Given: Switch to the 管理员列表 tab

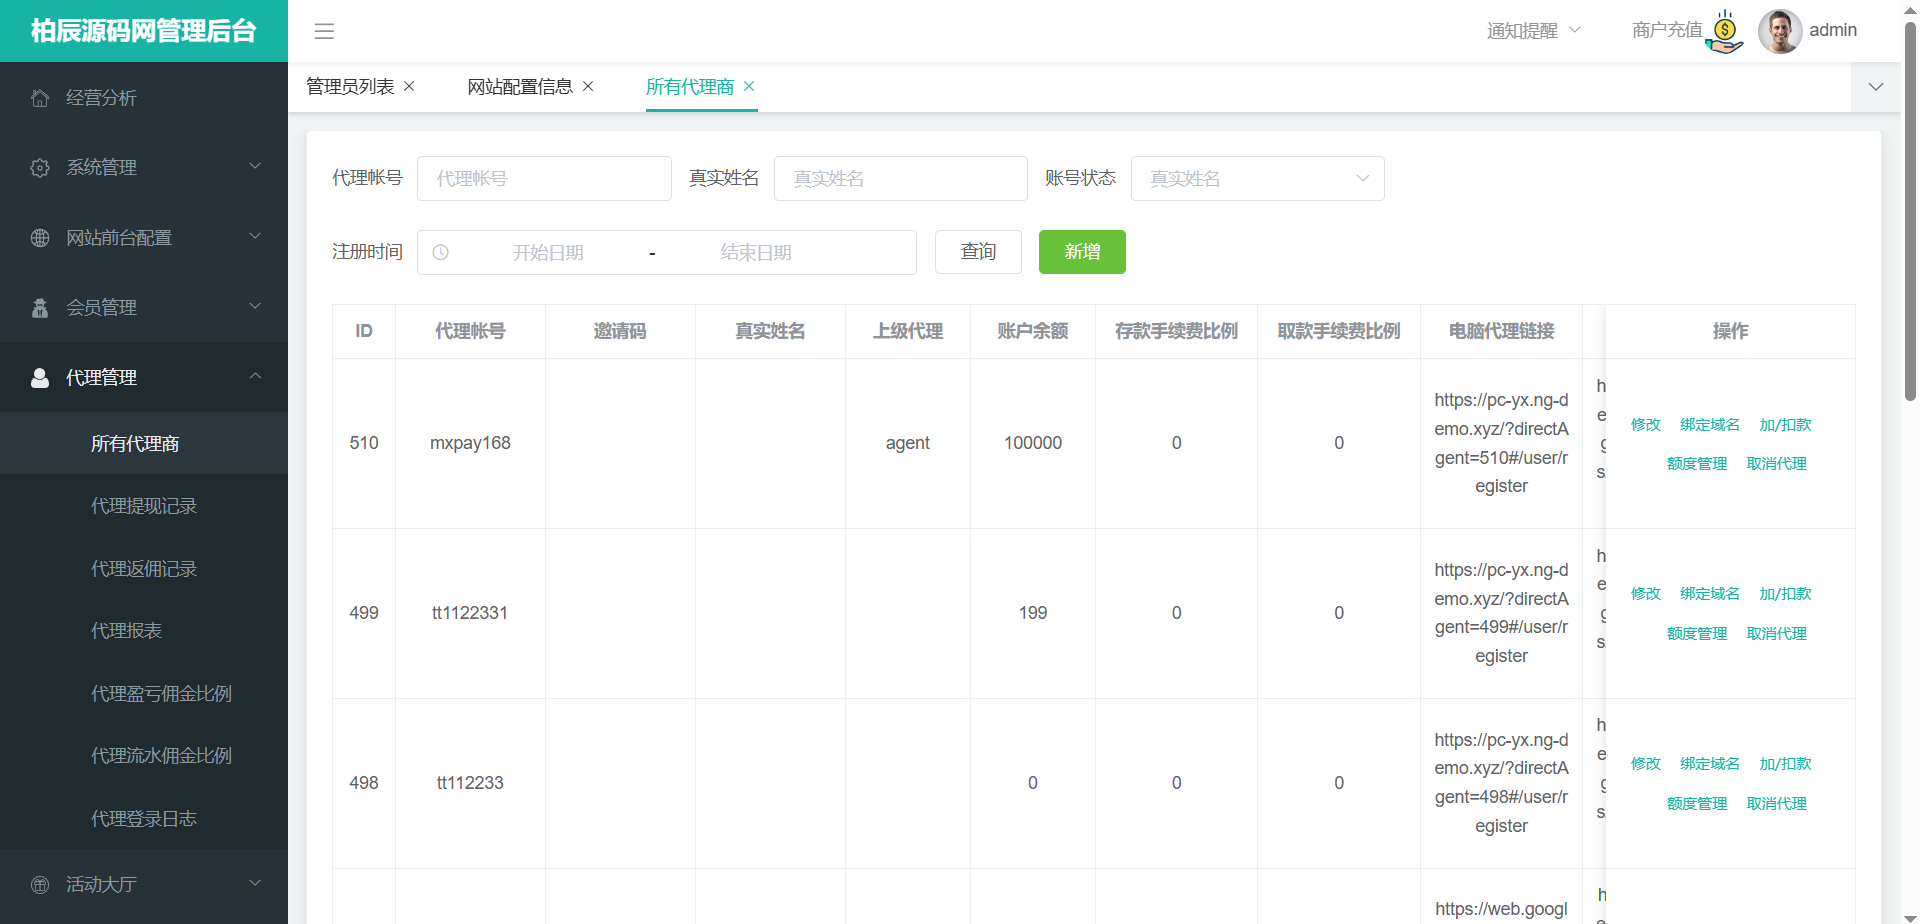Looking at the screenshot, I should [x=350, y=87].
